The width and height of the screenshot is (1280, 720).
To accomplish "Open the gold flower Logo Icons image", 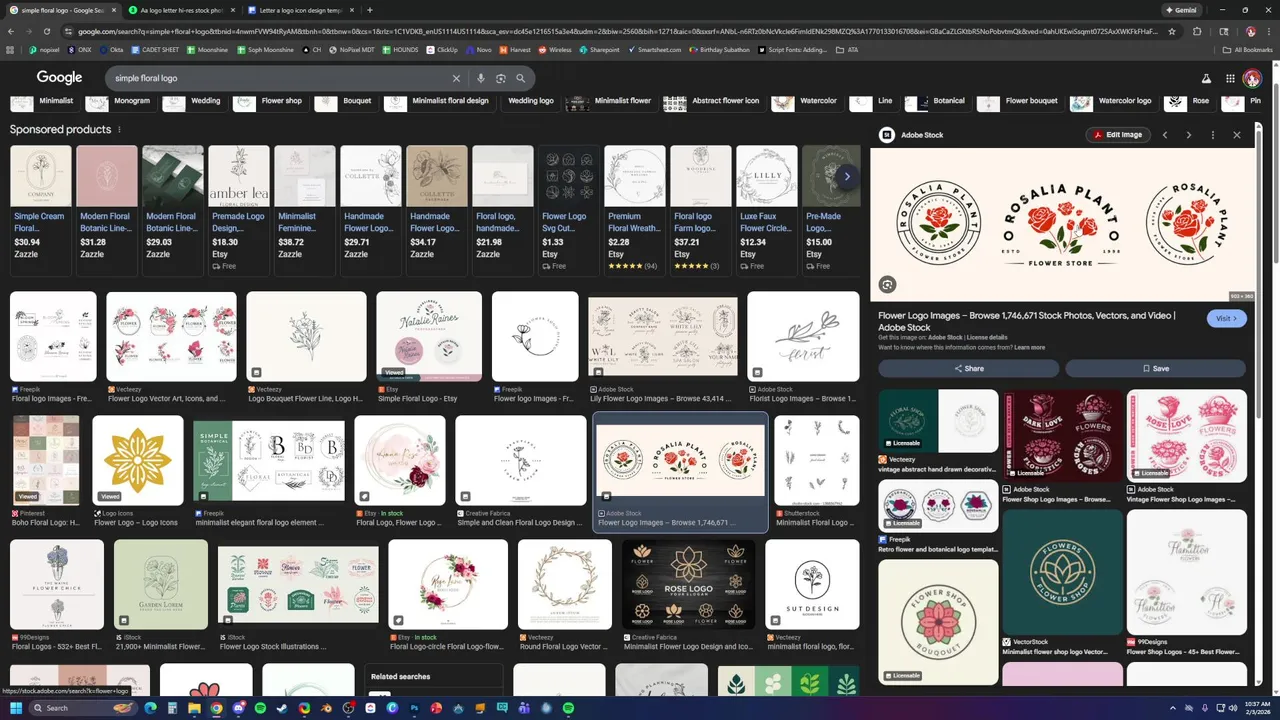I will tap(138, 461).
